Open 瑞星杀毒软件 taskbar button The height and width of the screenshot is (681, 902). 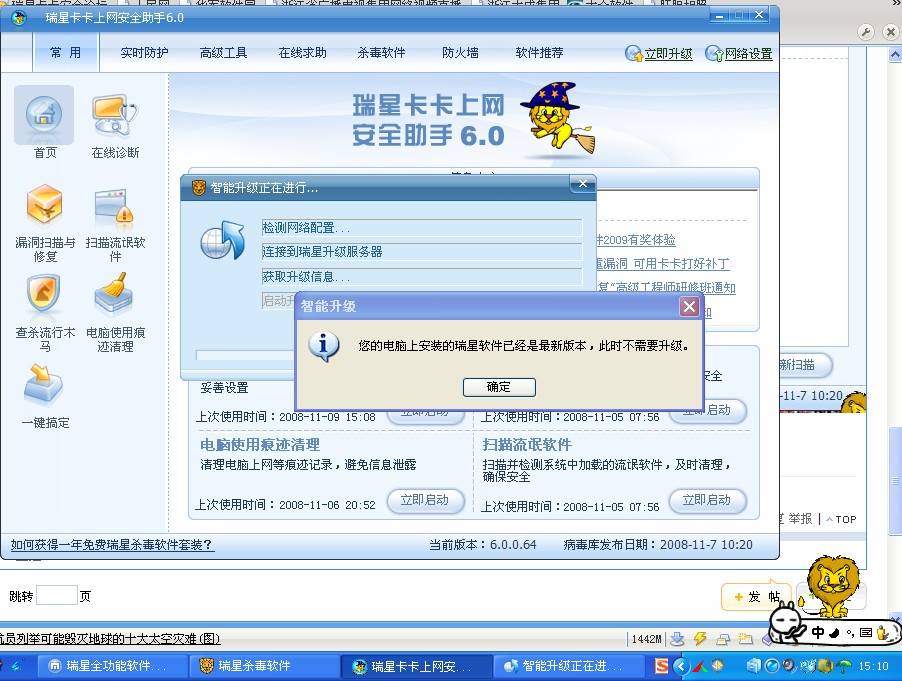click(x=265, y=666)
